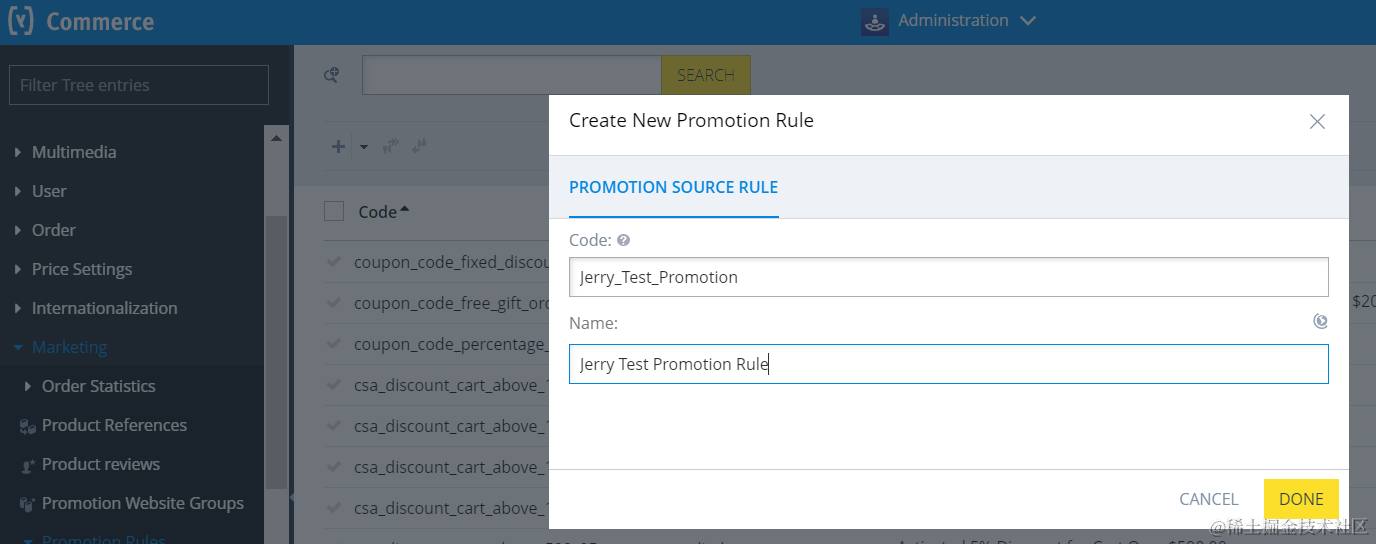Screen dimensions: 1376x544
Task: Open the dropdown arrow beside the plus button
Action: click(364, 147)
